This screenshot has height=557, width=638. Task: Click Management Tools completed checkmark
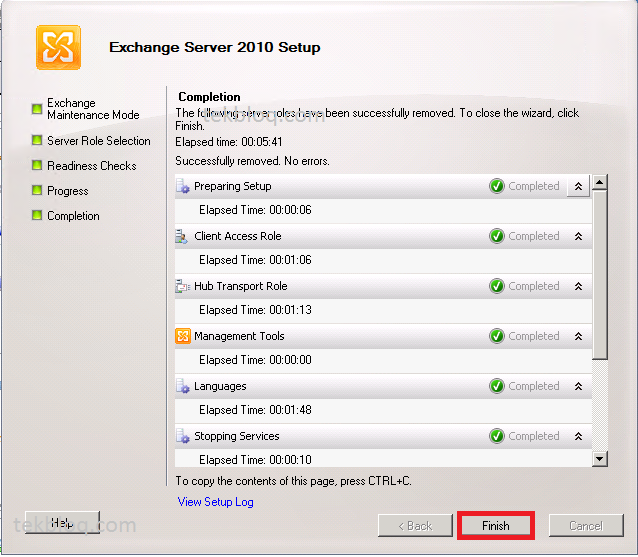[x=497, y=336]
